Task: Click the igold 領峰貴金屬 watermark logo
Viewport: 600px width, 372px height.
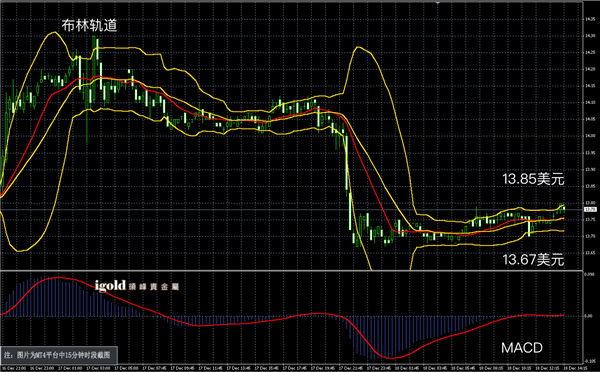Action: (137, 286)
